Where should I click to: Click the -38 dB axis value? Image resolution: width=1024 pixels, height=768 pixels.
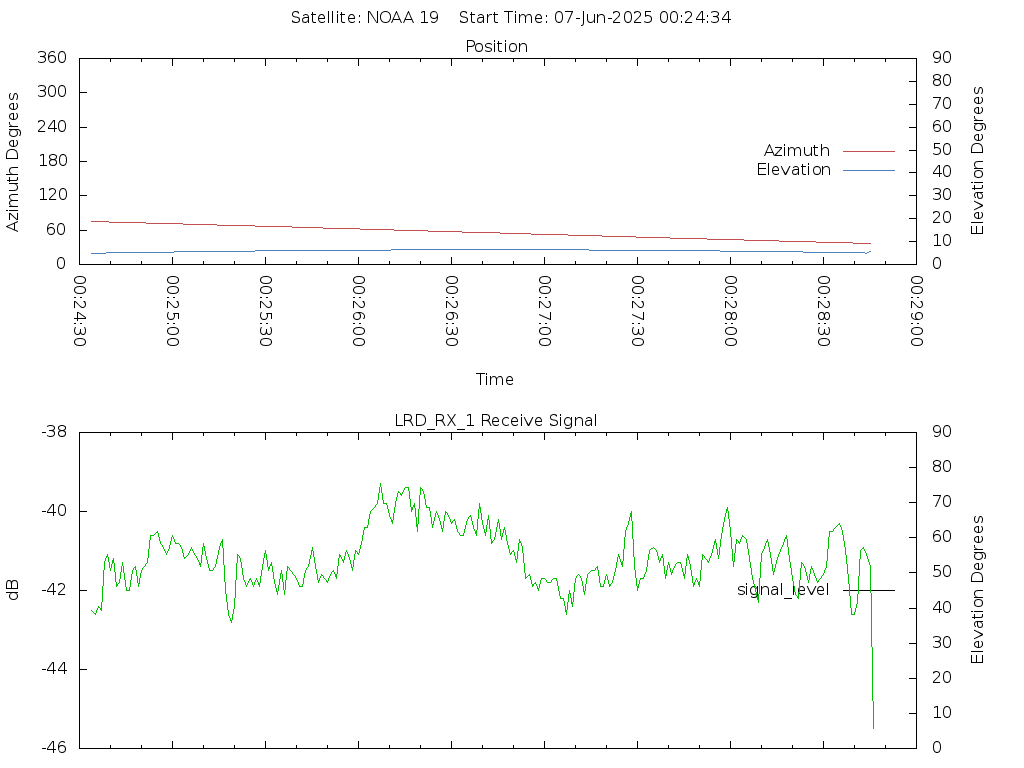coord(54,432)
